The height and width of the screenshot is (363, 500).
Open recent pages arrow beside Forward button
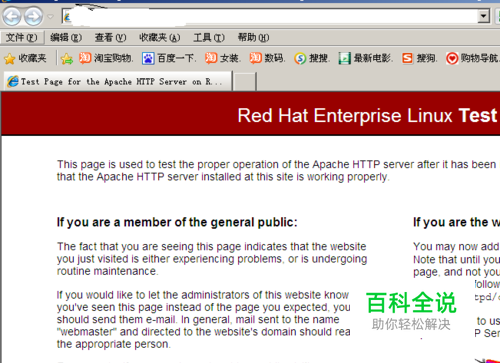(x=50, y=16)
